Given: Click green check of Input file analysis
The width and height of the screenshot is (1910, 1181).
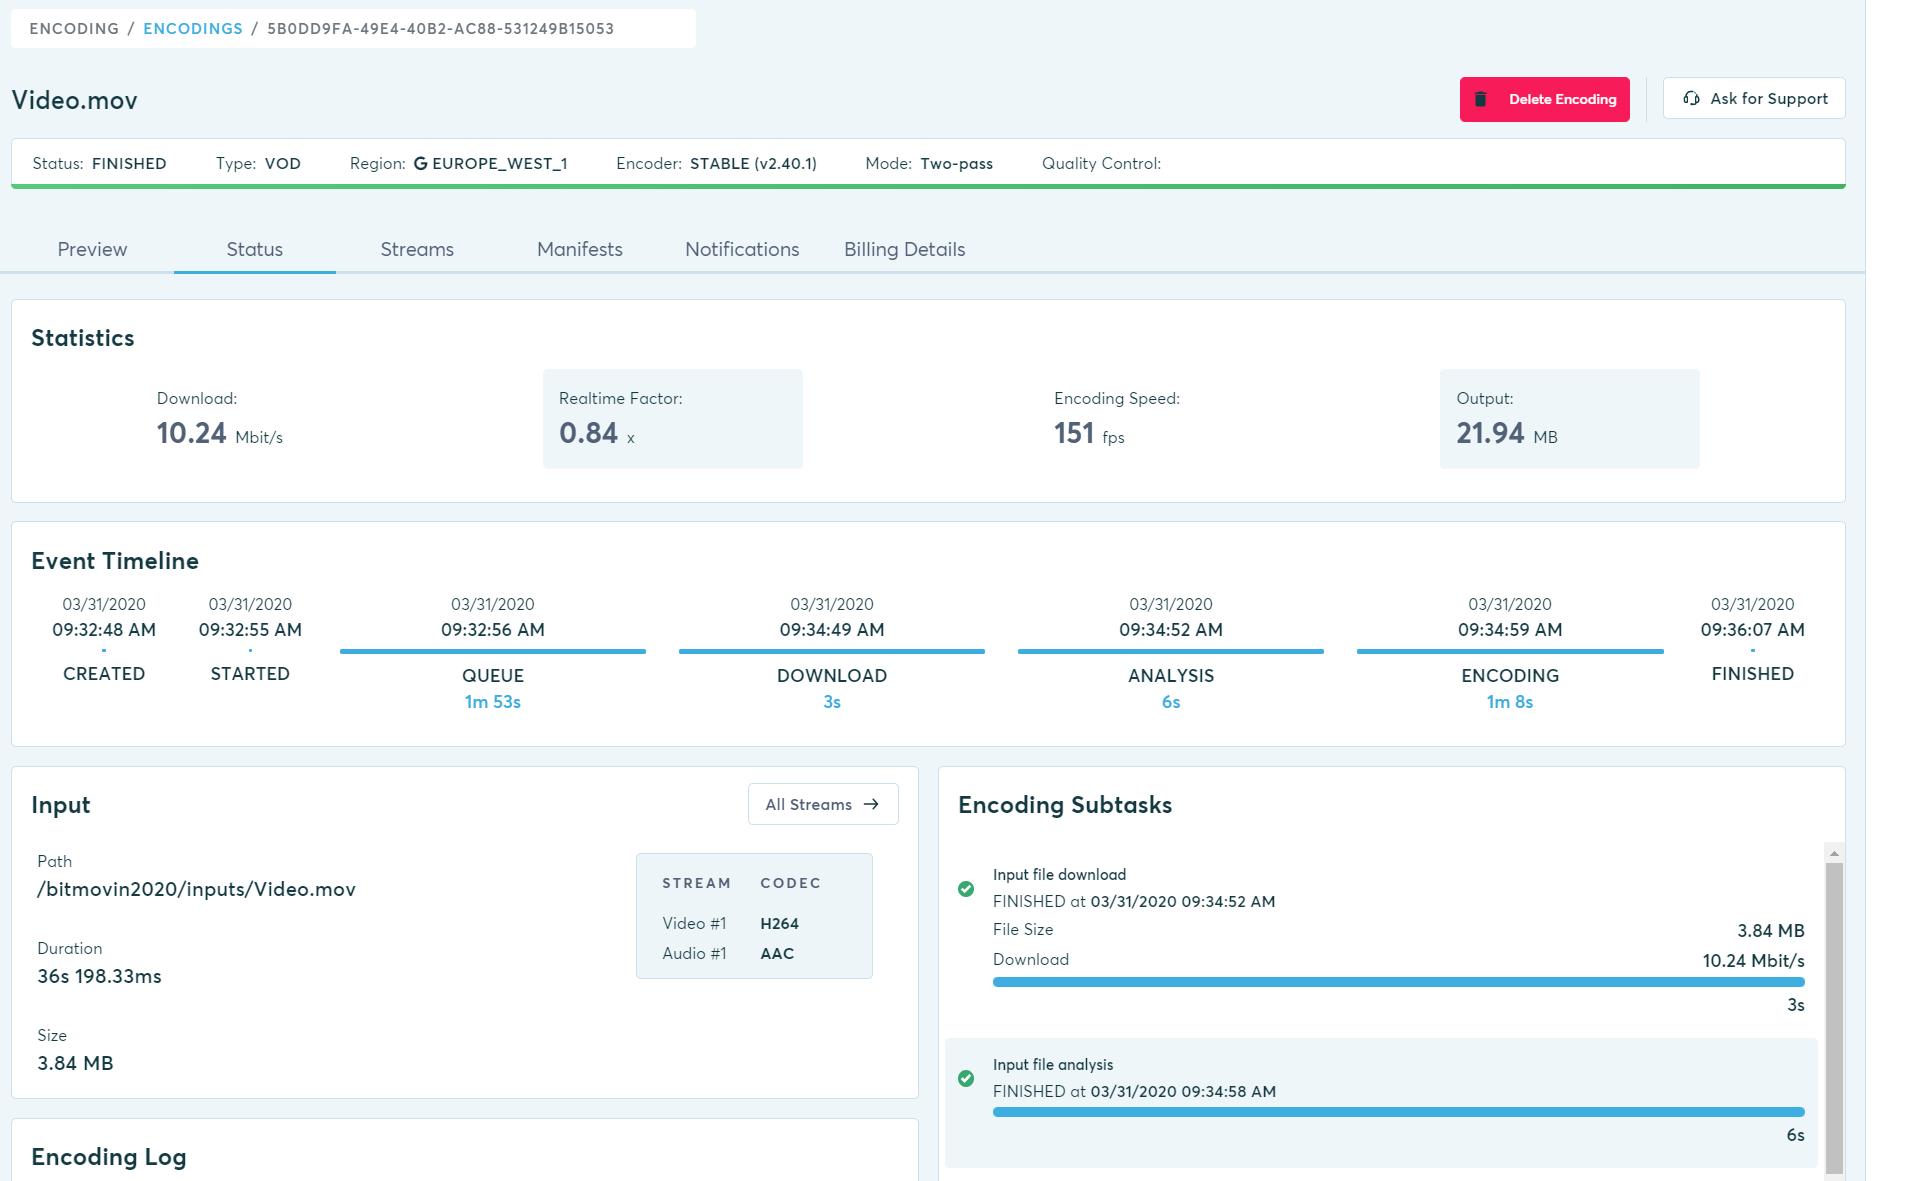Looking at the screenshot, I should [966, 1079].
